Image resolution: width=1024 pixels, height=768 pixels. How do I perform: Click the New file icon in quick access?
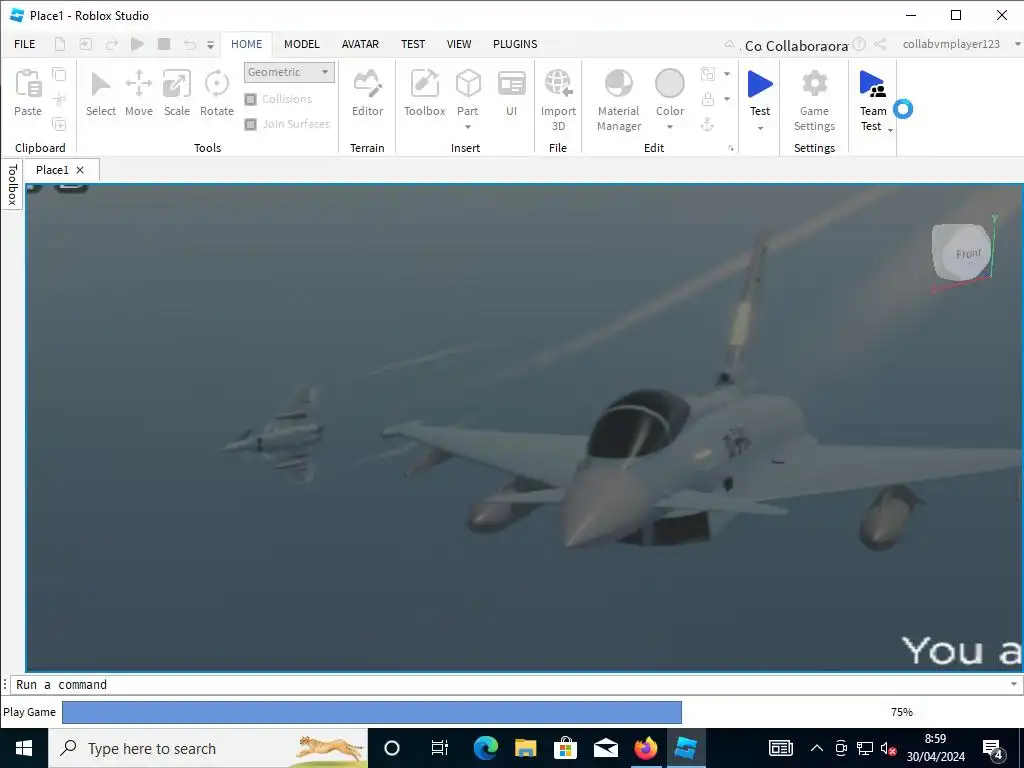click(x=59, y=44)
